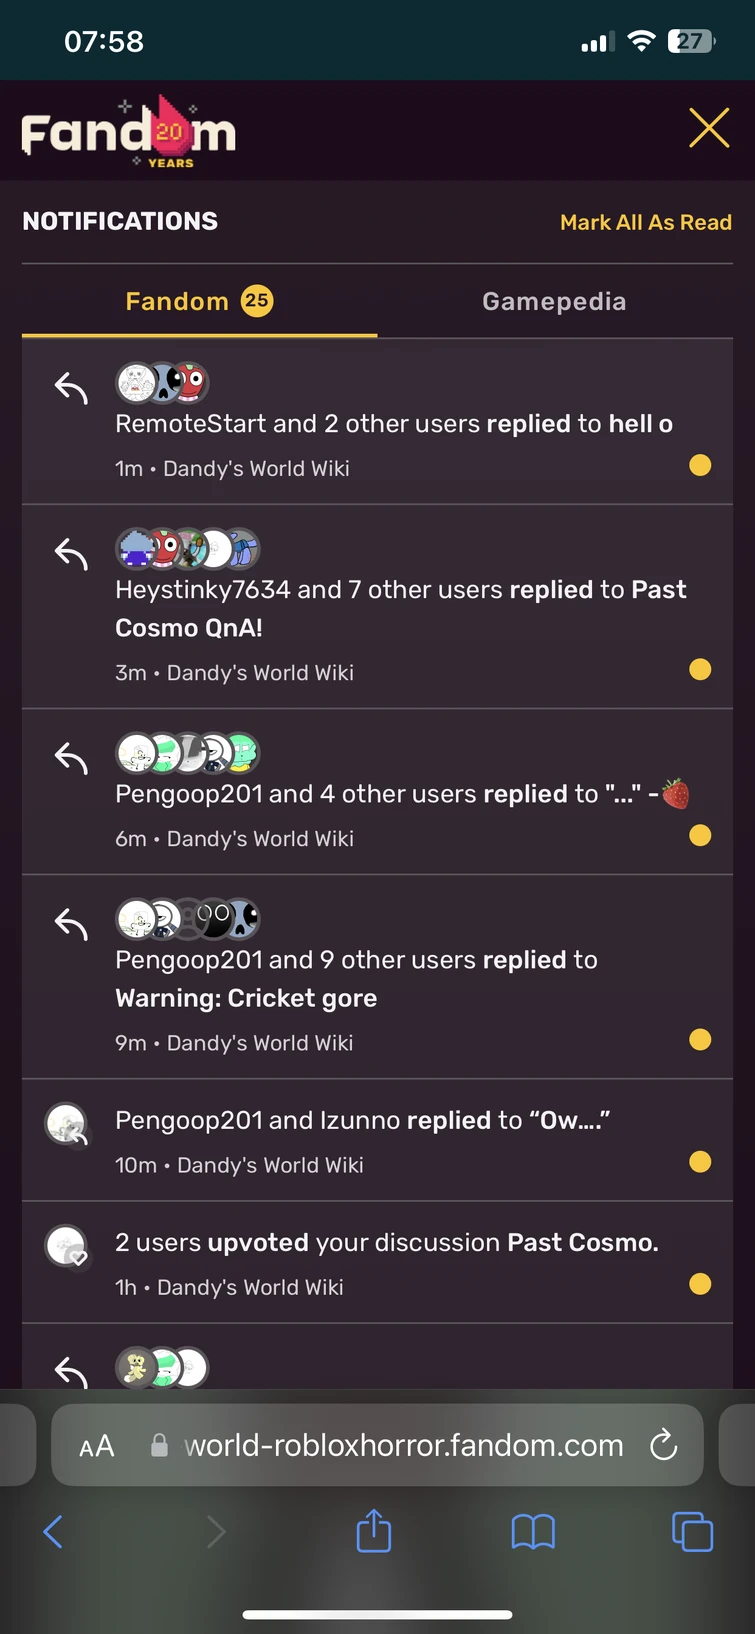Click the reply arrow icon beside RemoteStart notification
Image resolution: width=755 pixels, height=1634 pixels.
click(71, 387)
